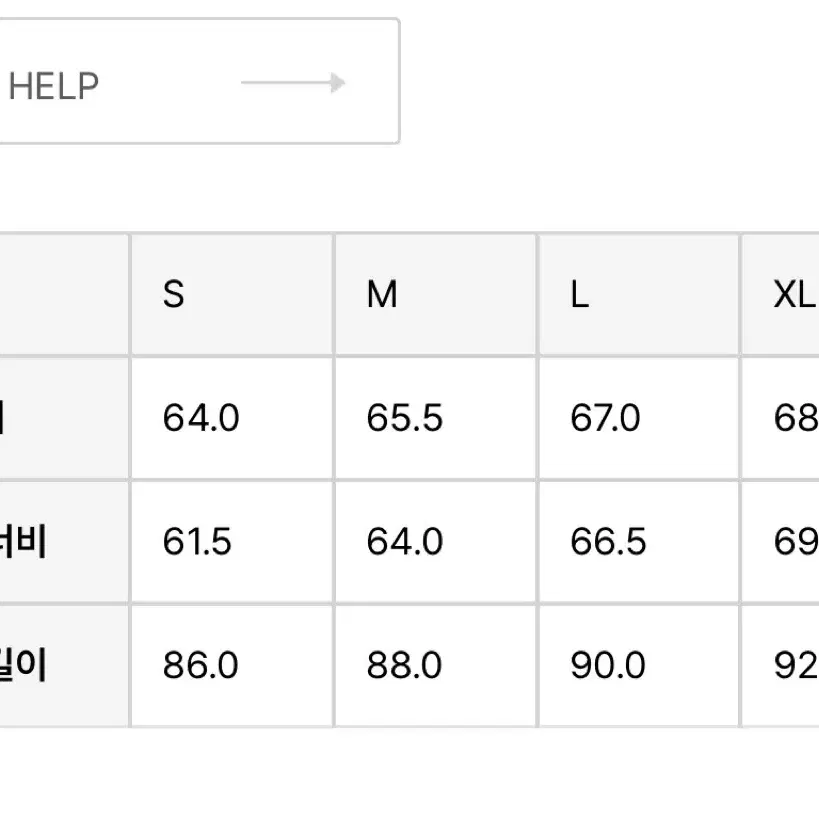Select the L size column header
Viewport: 819px width, 819px height.
tap(579, 294)
